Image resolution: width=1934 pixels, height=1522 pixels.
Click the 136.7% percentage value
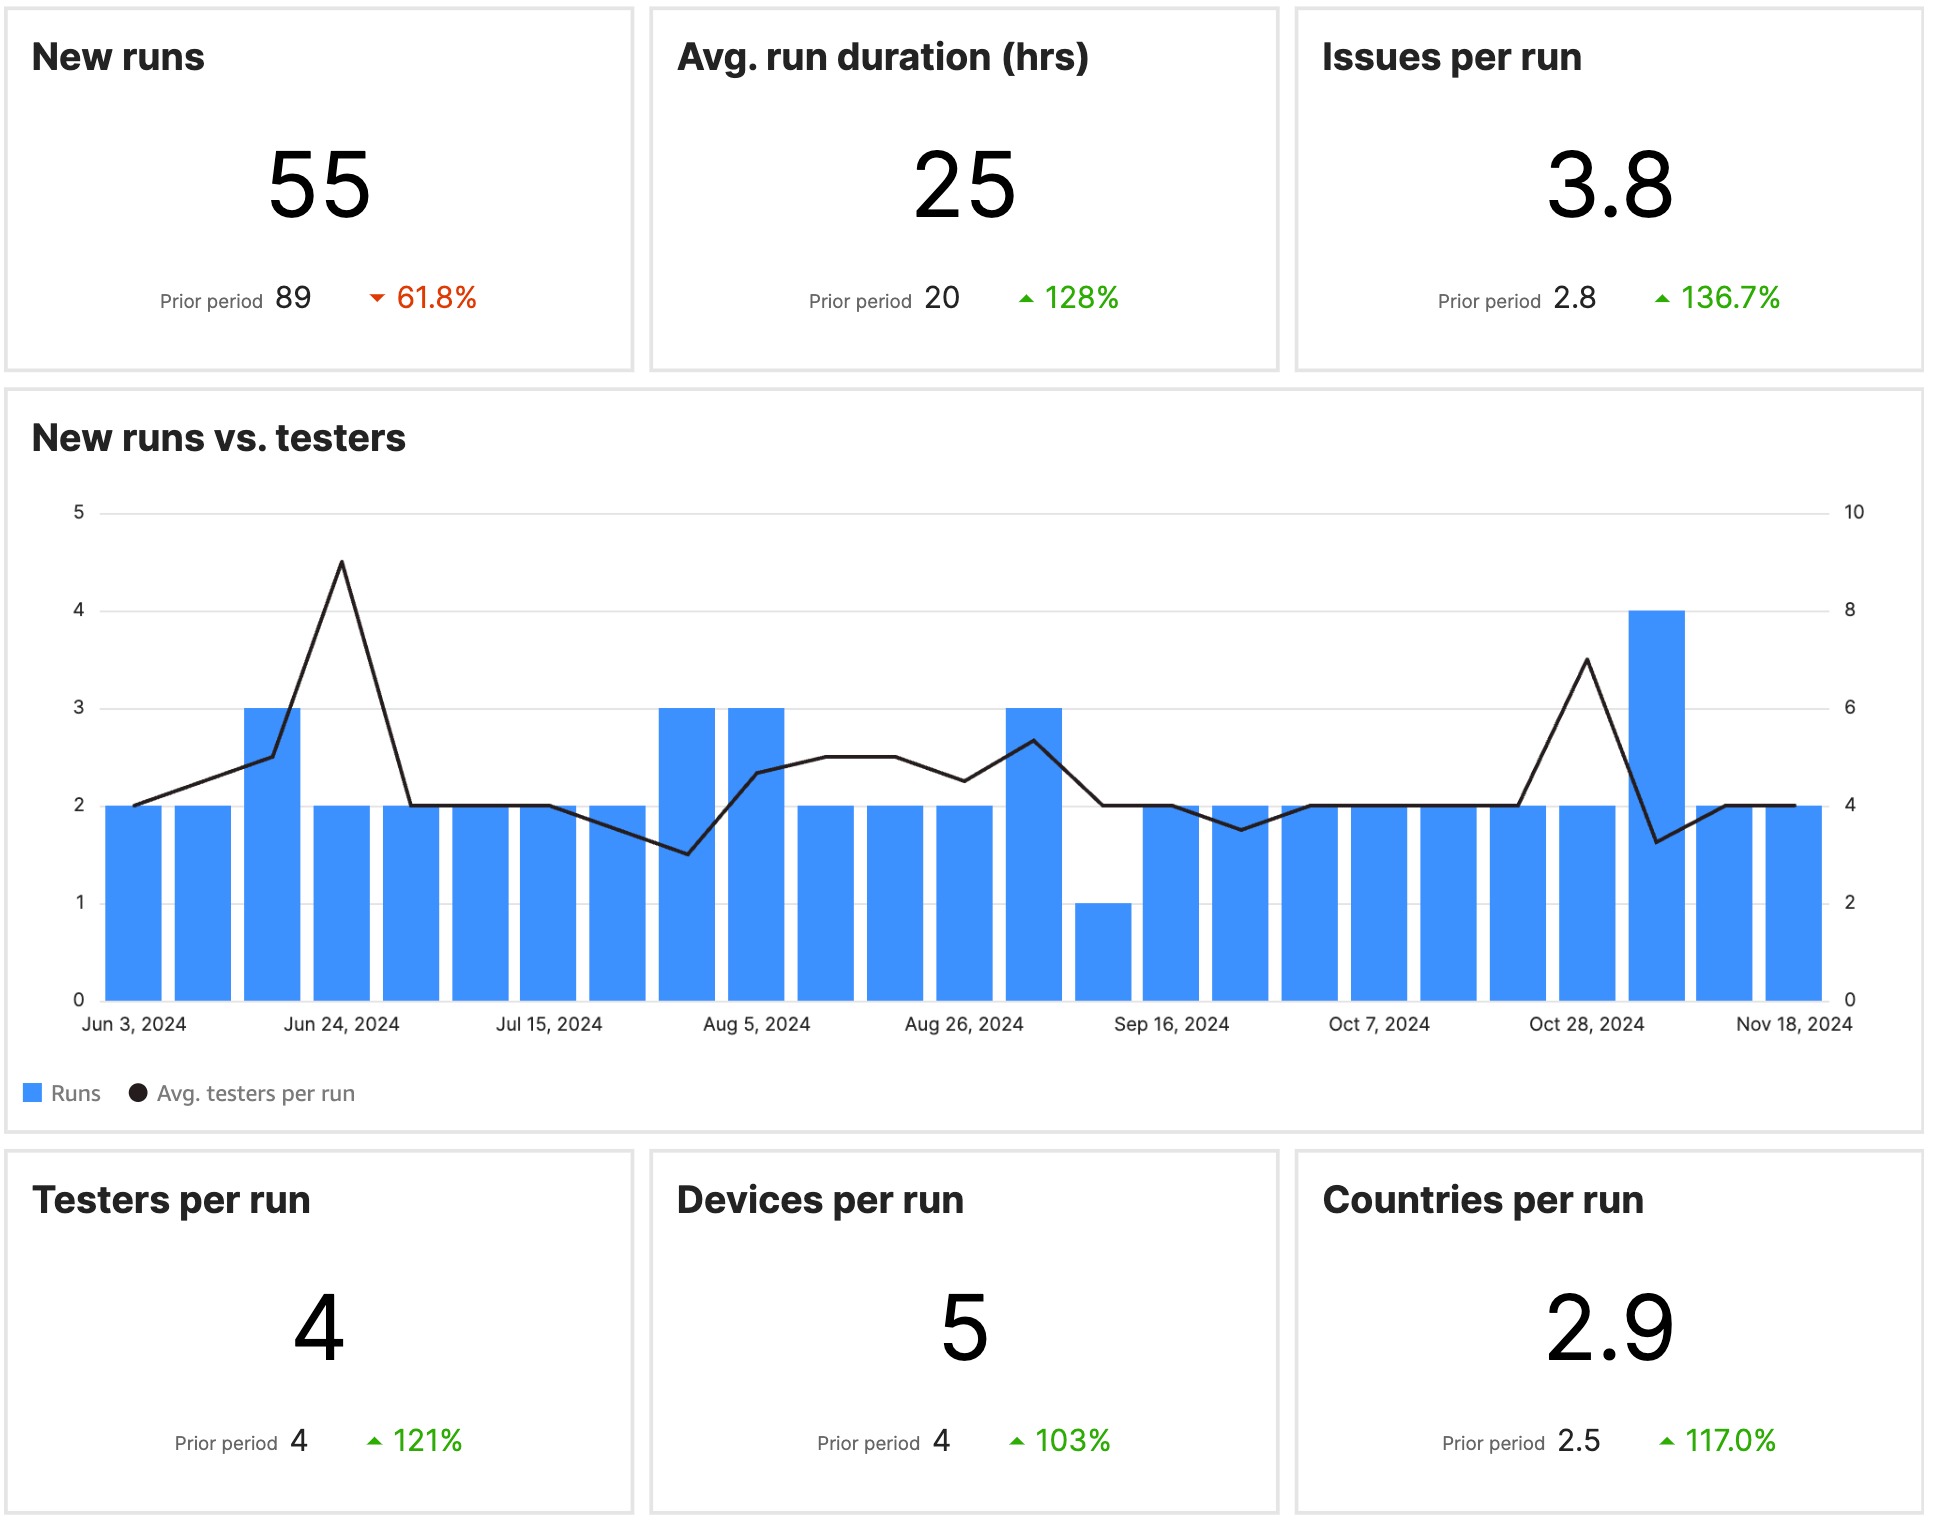click(1730, 297)
